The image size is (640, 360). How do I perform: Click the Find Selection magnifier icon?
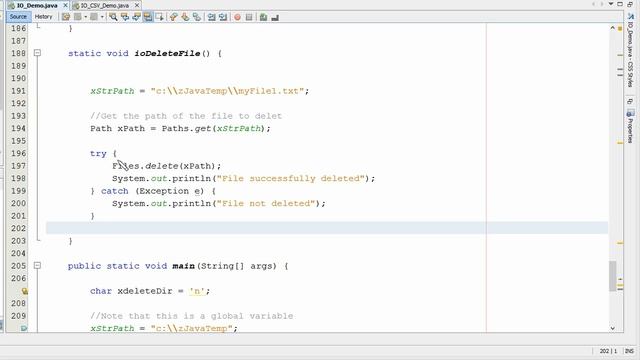[x=113, y=17]
